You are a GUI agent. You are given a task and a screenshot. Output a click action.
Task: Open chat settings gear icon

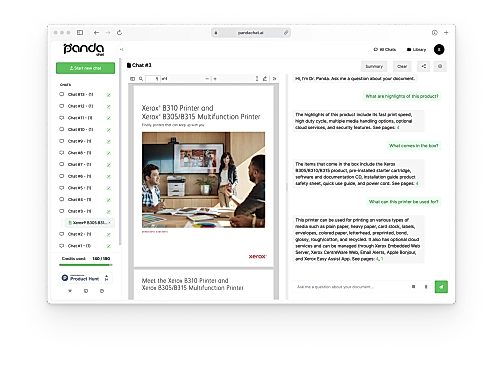(440, 66)
